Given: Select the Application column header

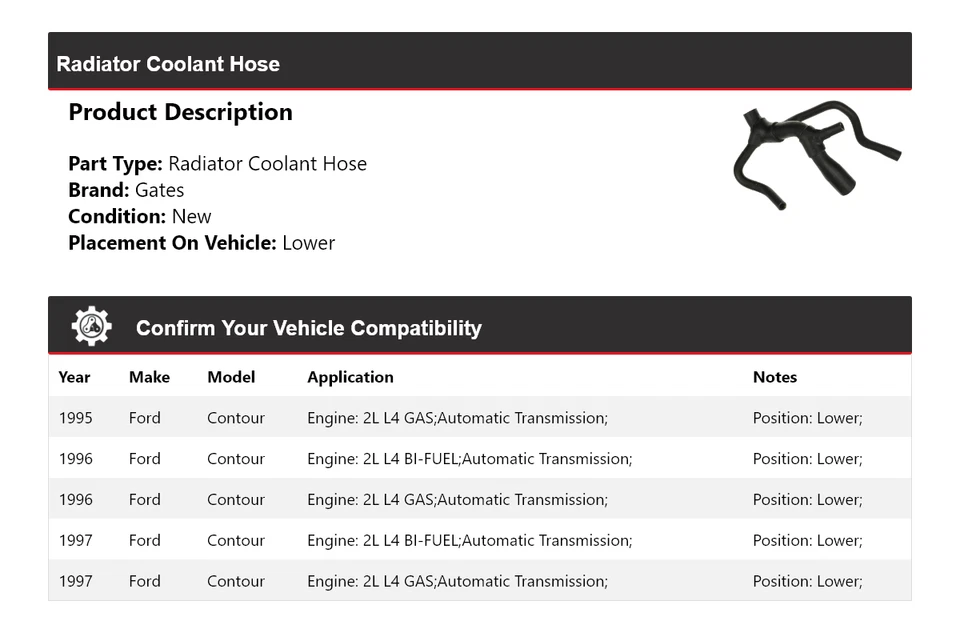Looking at the screenshot, I should (350, 377).
